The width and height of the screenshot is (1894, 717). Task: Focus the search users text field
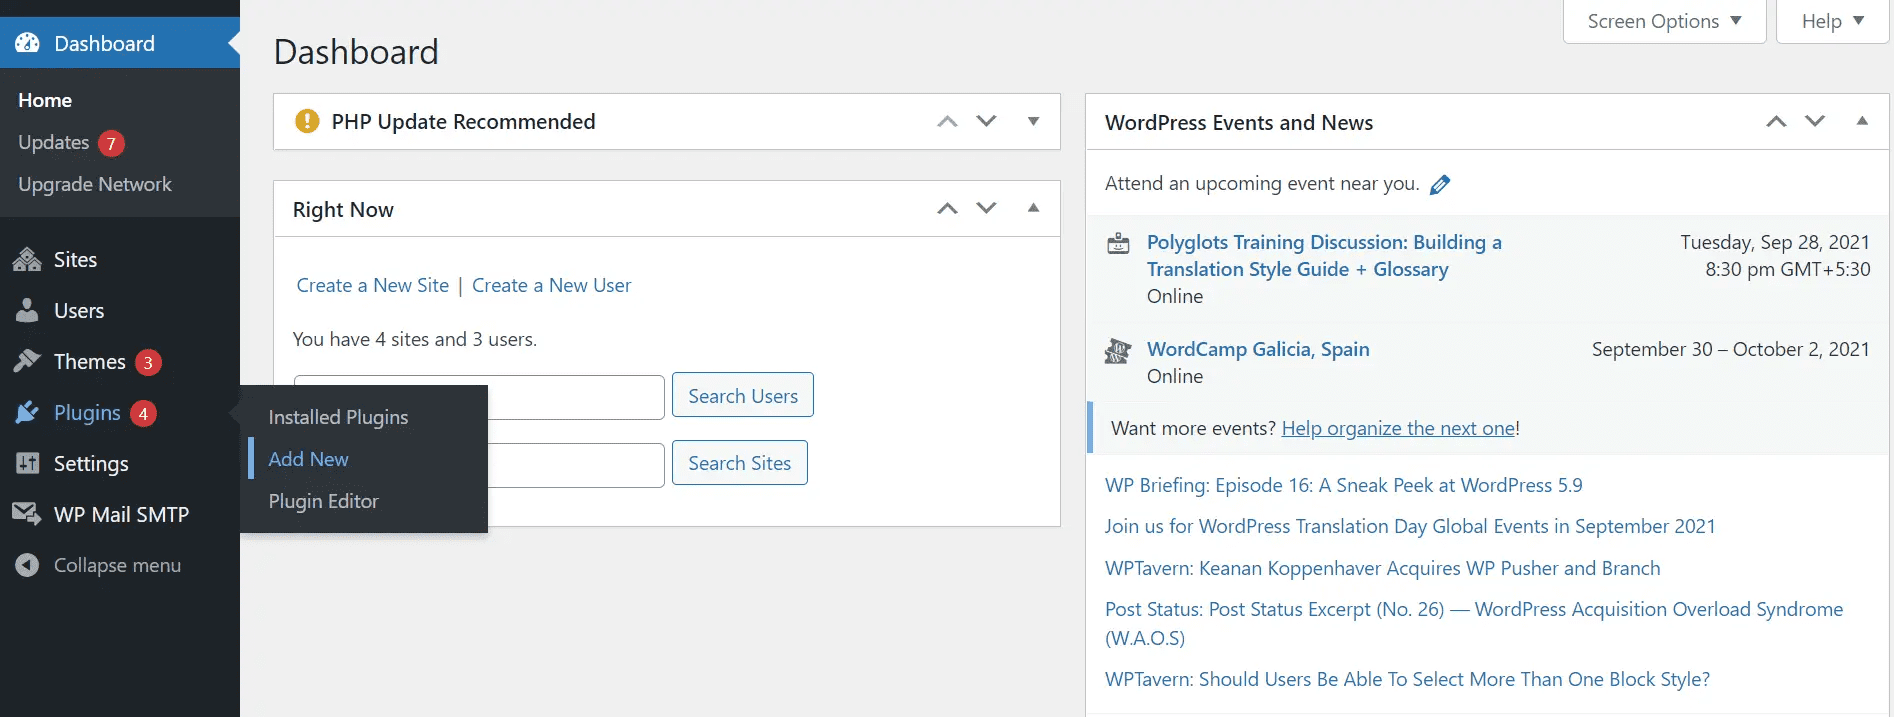click(x=576, y=397)
